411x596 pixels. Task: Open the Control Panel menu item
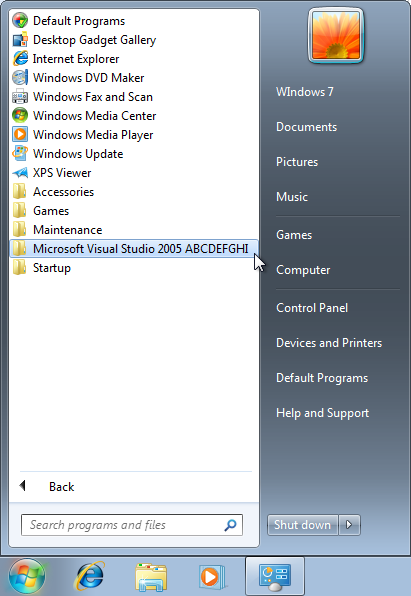[312, 308]
